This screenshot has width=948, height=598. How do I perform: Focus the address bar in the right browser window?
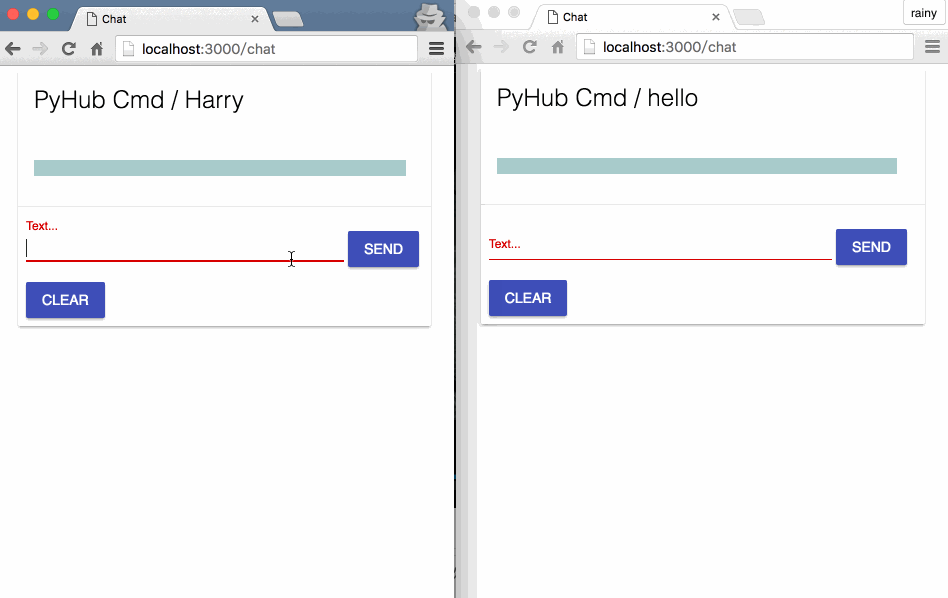coord(745,47)
